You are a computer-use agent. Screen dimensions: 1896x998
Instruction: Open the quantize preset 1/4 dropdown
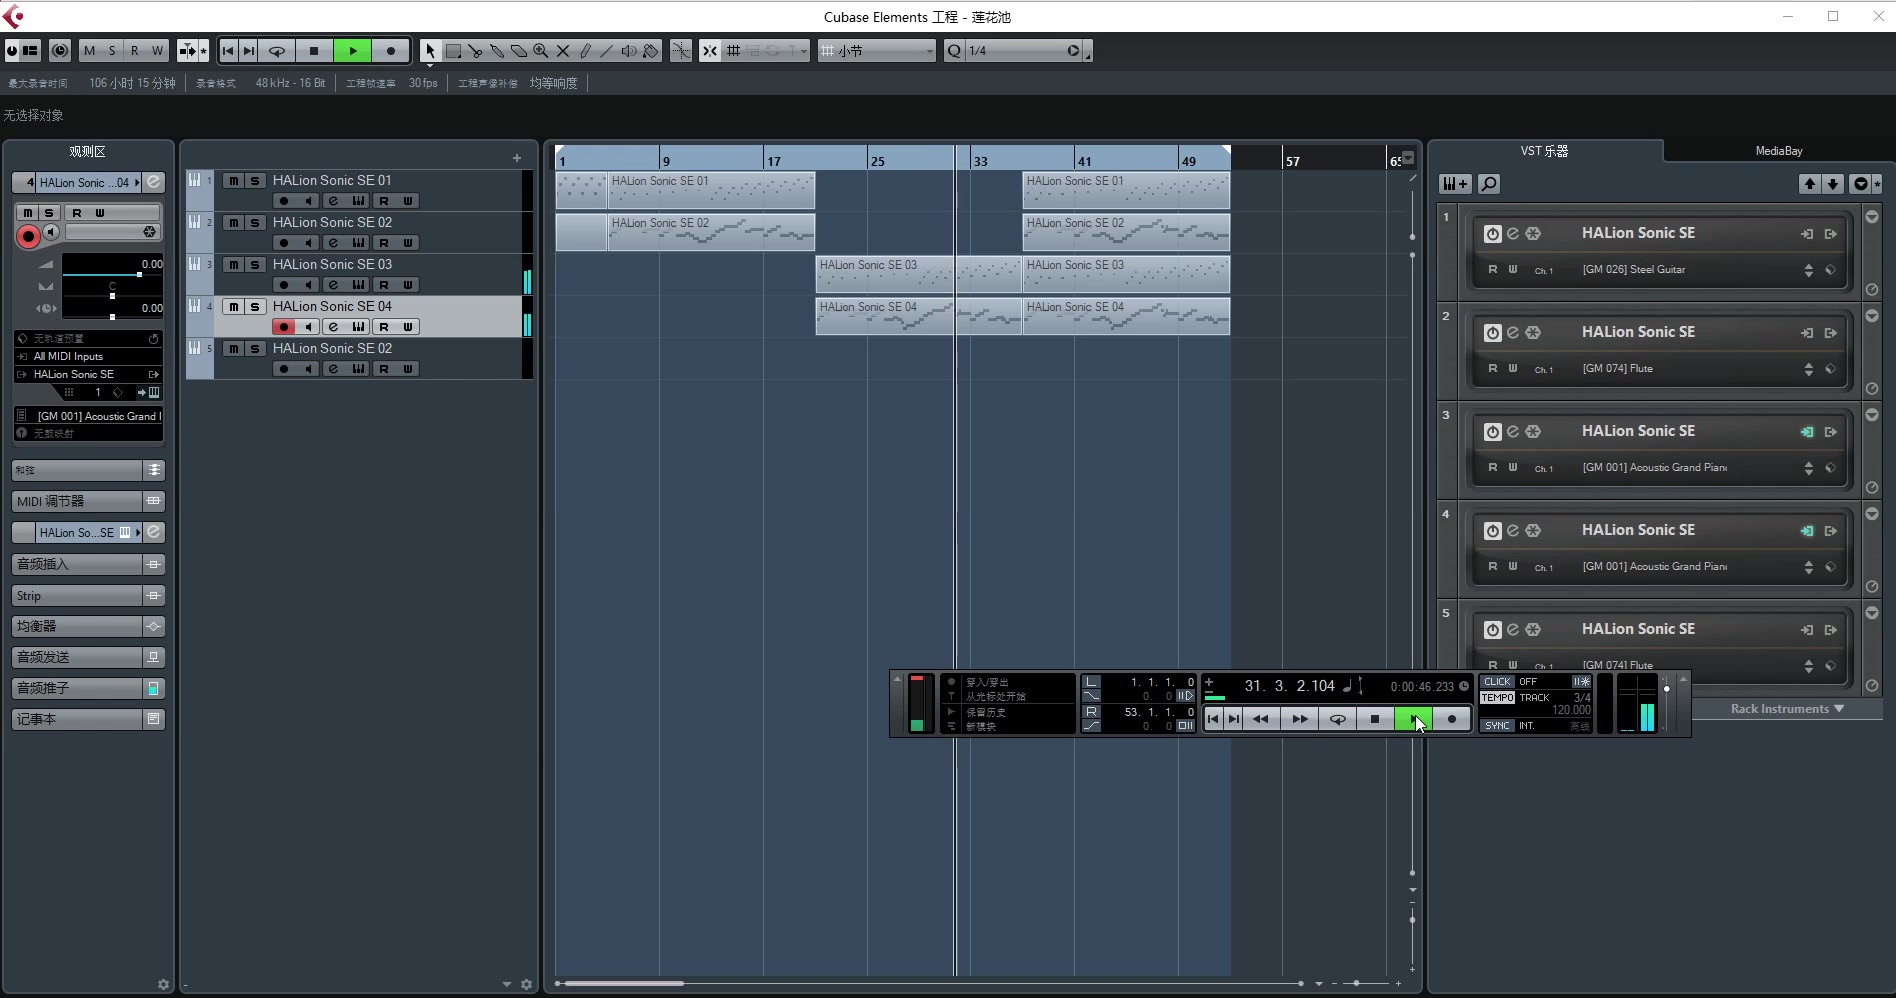(1025, 51)
